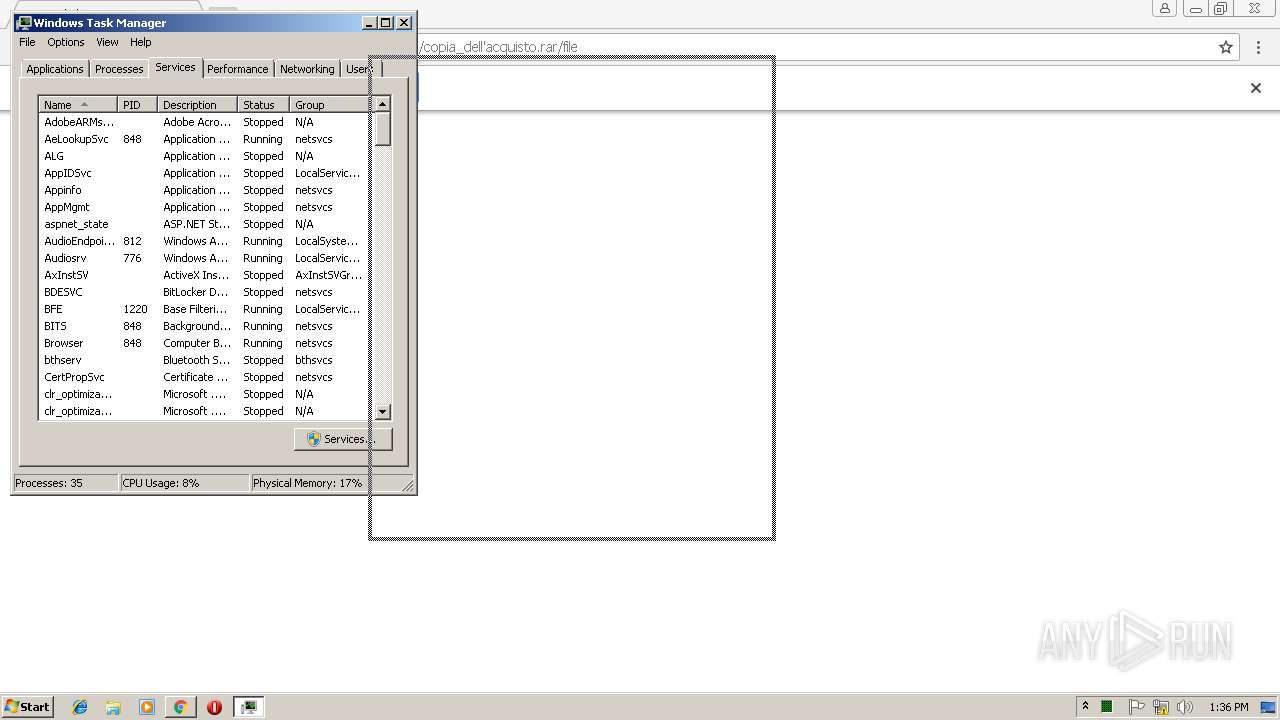Image resolution: width=1280 pixels, height=720 pixels.
Task: Switch to the Performance tab
Action: point(238,69)
